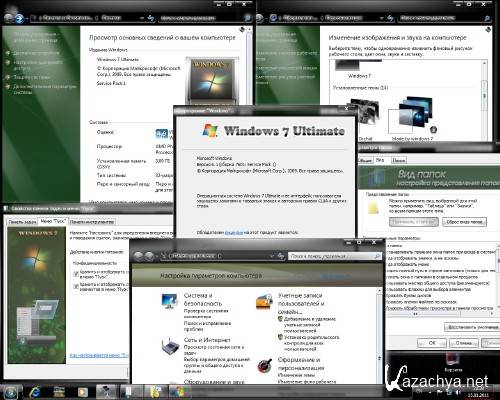The image size is (500, 400).
Task: Click the yellow folder icon in the Вид папок dialog
Action: tap(374, 208)
